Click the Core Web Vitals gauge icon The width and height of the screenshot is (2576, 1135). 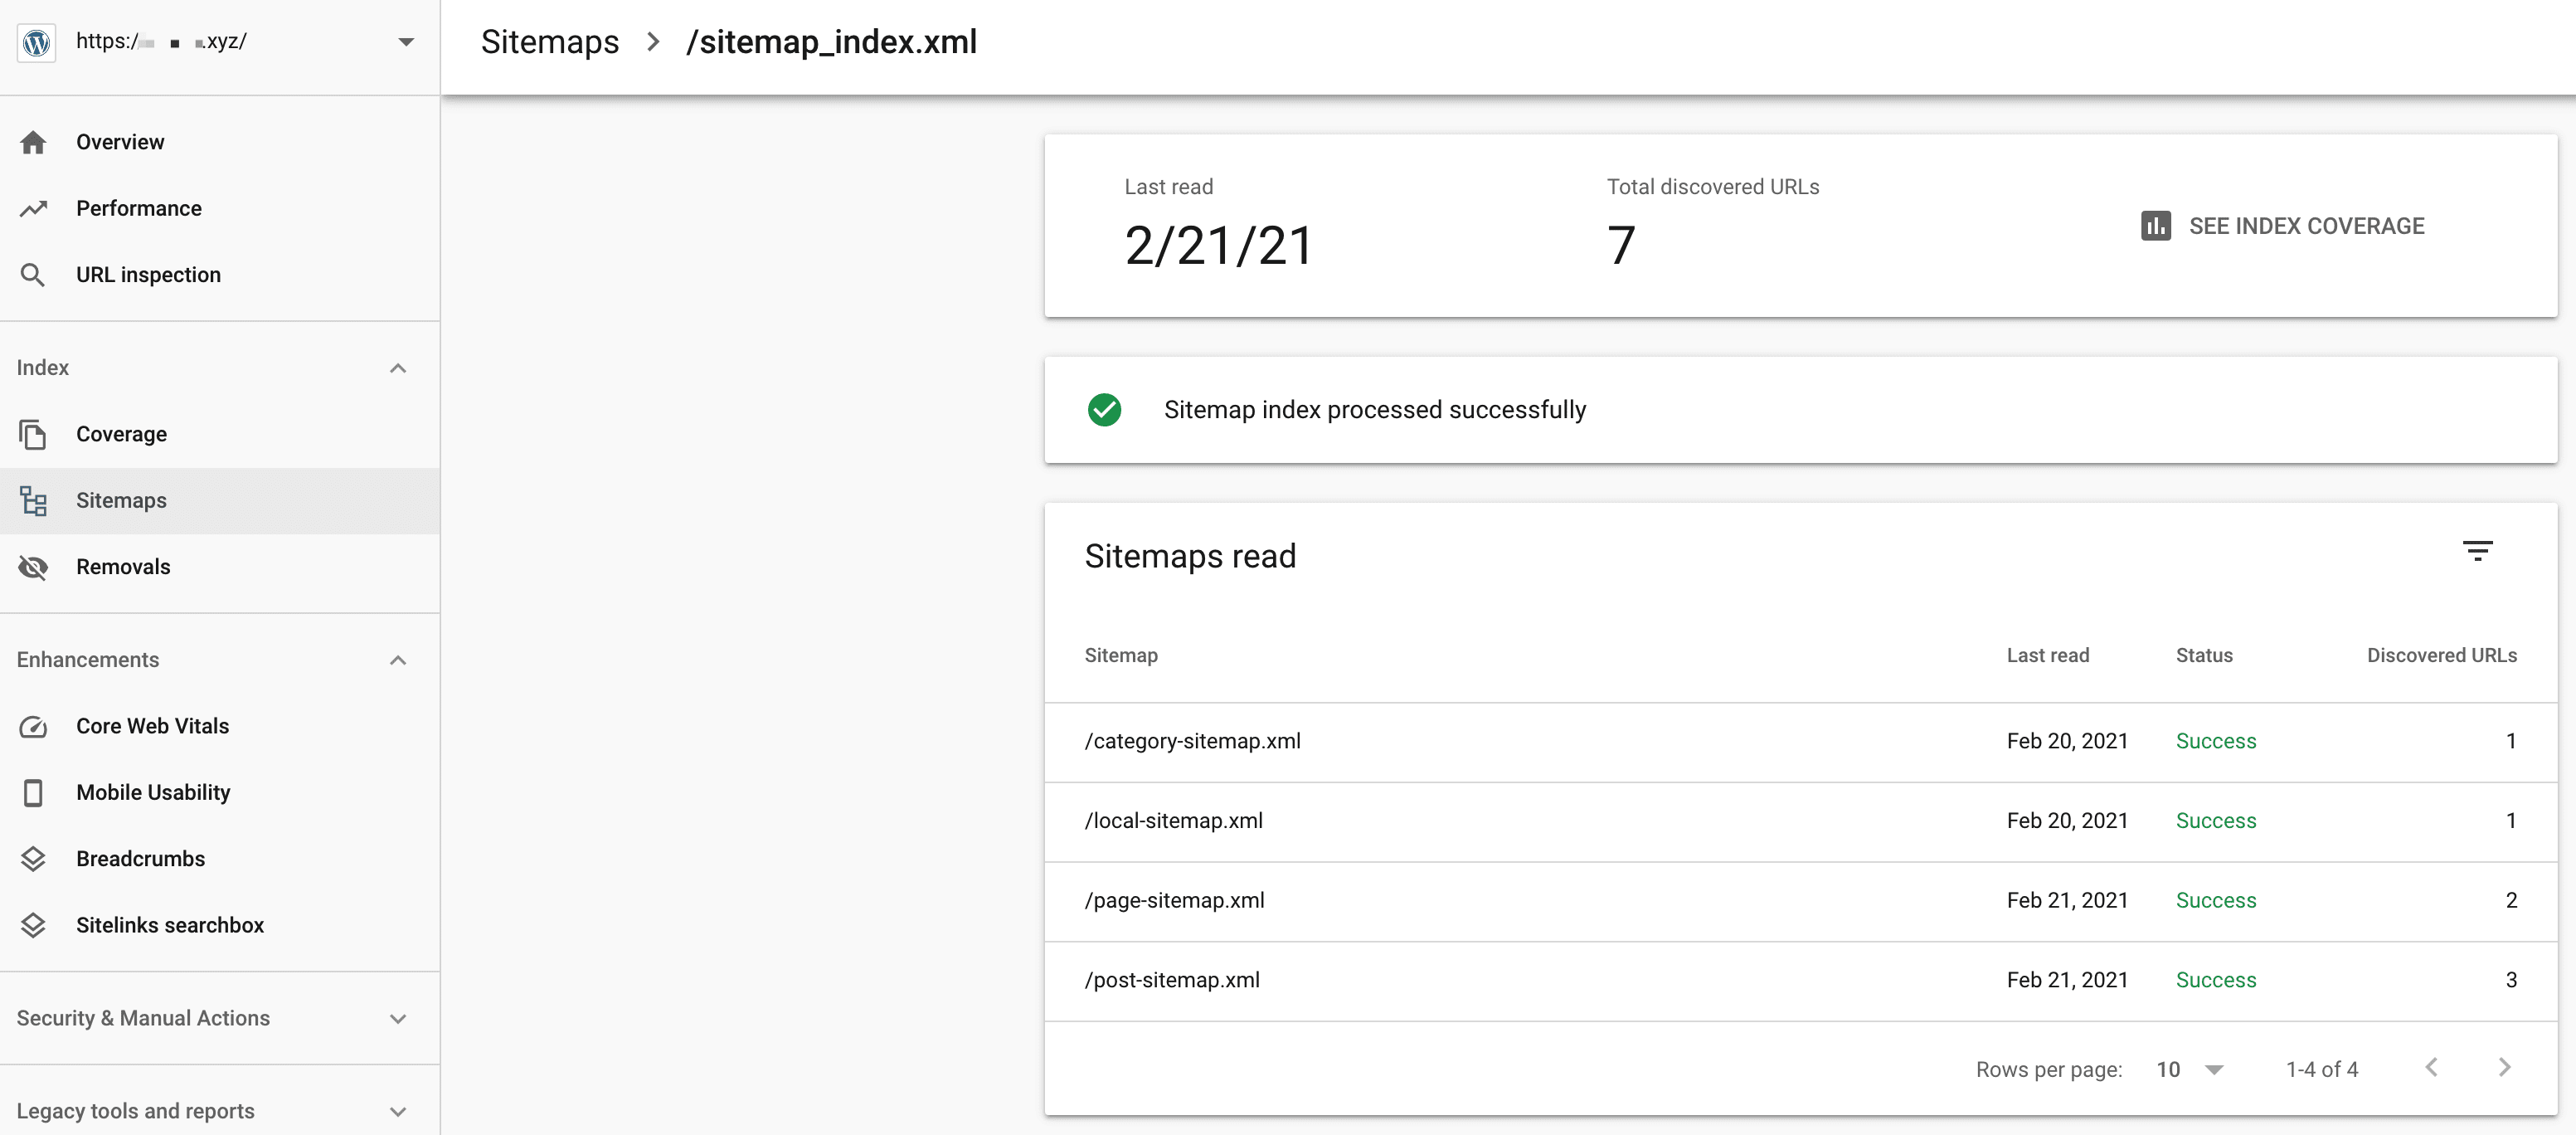[x=33, y=727]
